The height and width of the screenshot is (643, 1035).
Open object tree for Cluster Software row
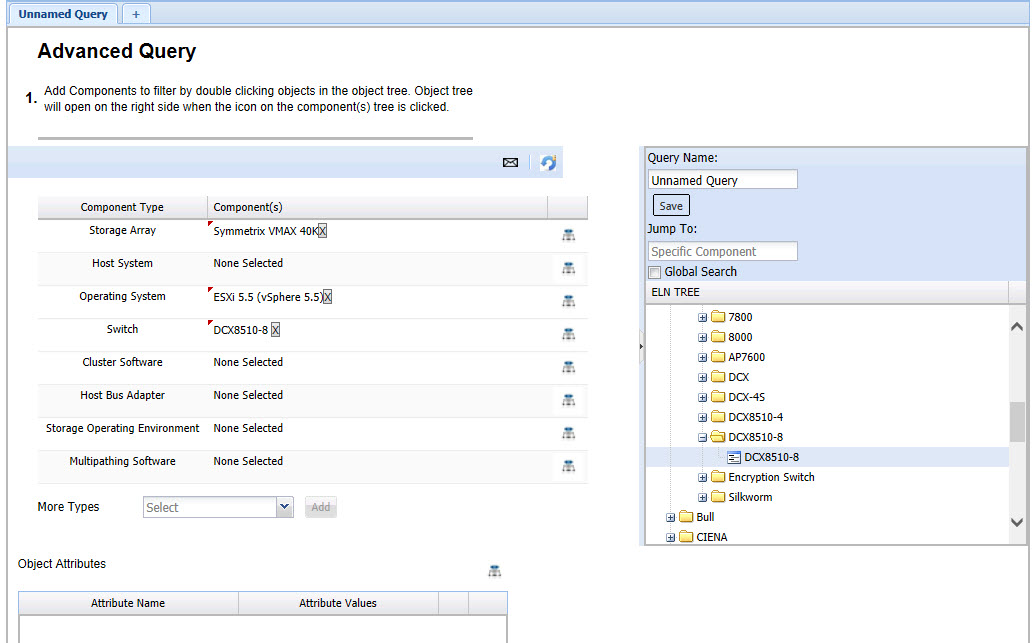click(x=568, y=367)
